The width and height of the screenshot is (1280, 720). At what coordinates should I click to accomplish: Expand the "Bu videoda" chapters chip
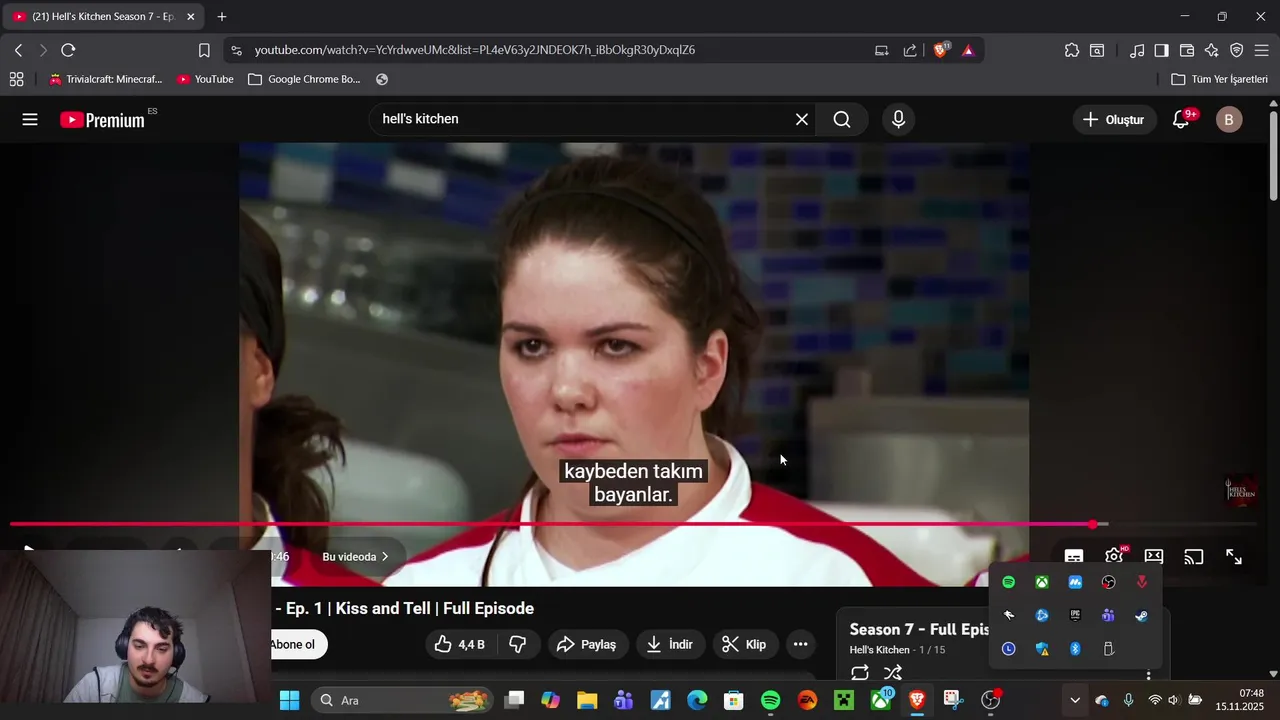[x=355, y=557]
